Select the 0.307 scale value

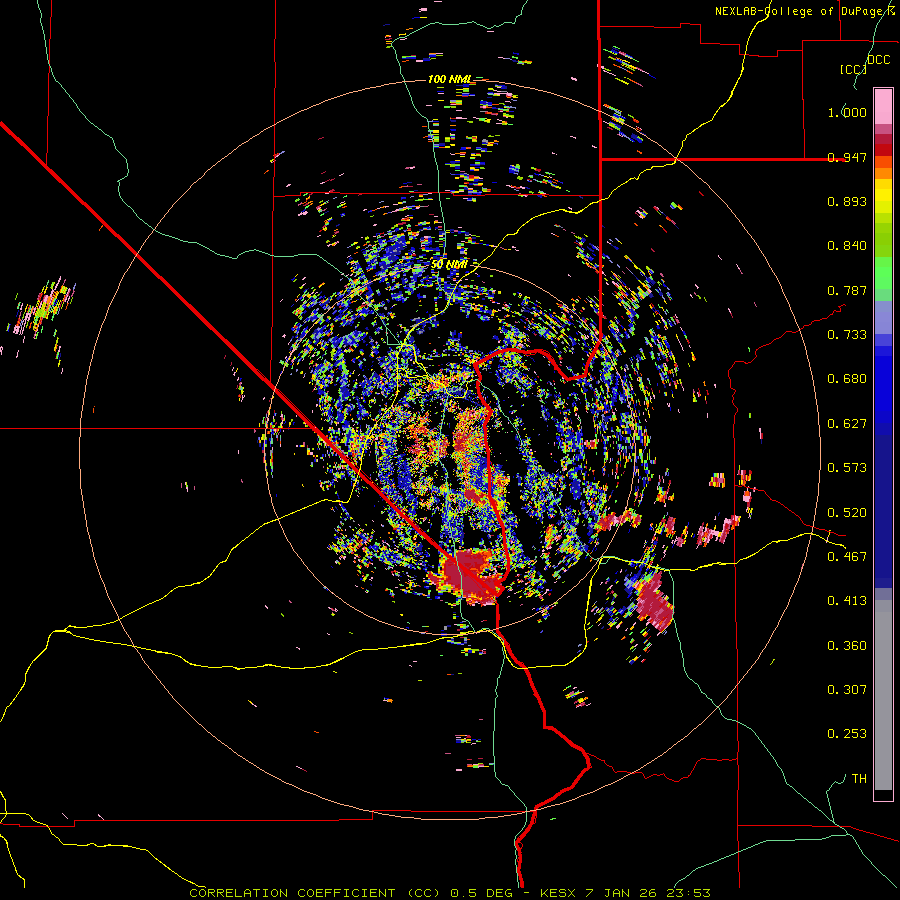(847, 690)
